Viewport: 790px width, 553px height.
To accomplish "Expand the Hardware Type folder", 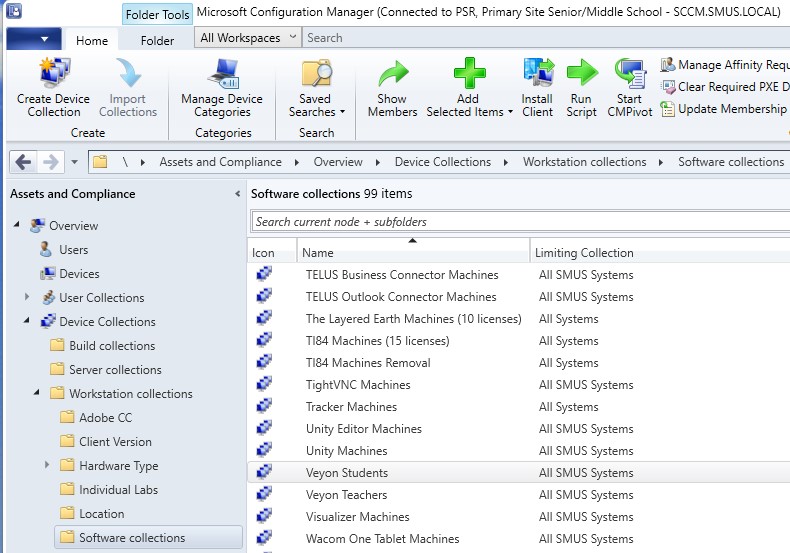I will [47, 464].
